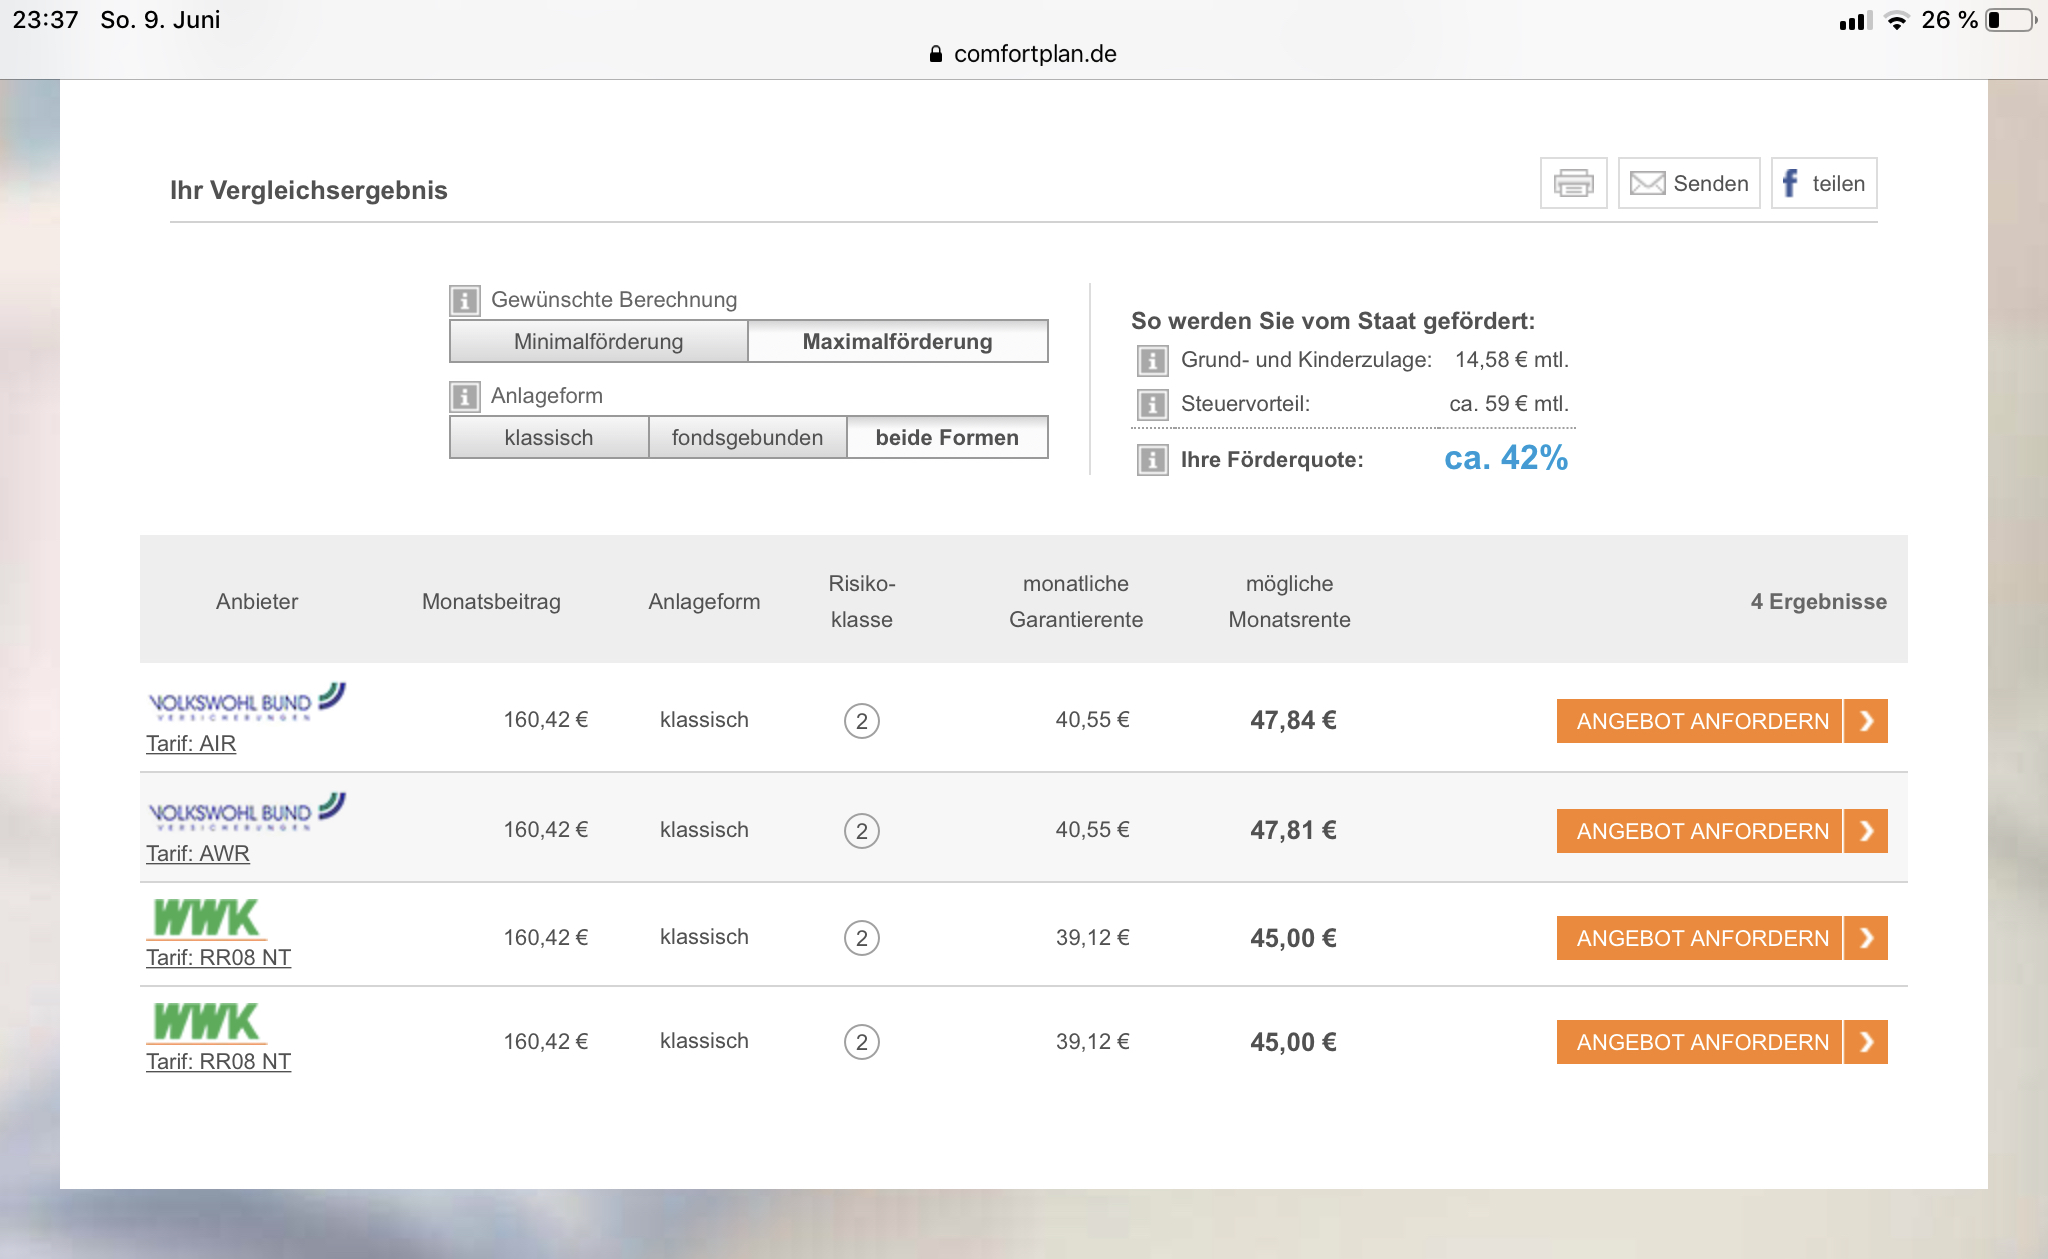Screen dimensions: 2048x1259
Task: Request offer for first WWK RR08 NT row
Action: tap(1700, 938)
